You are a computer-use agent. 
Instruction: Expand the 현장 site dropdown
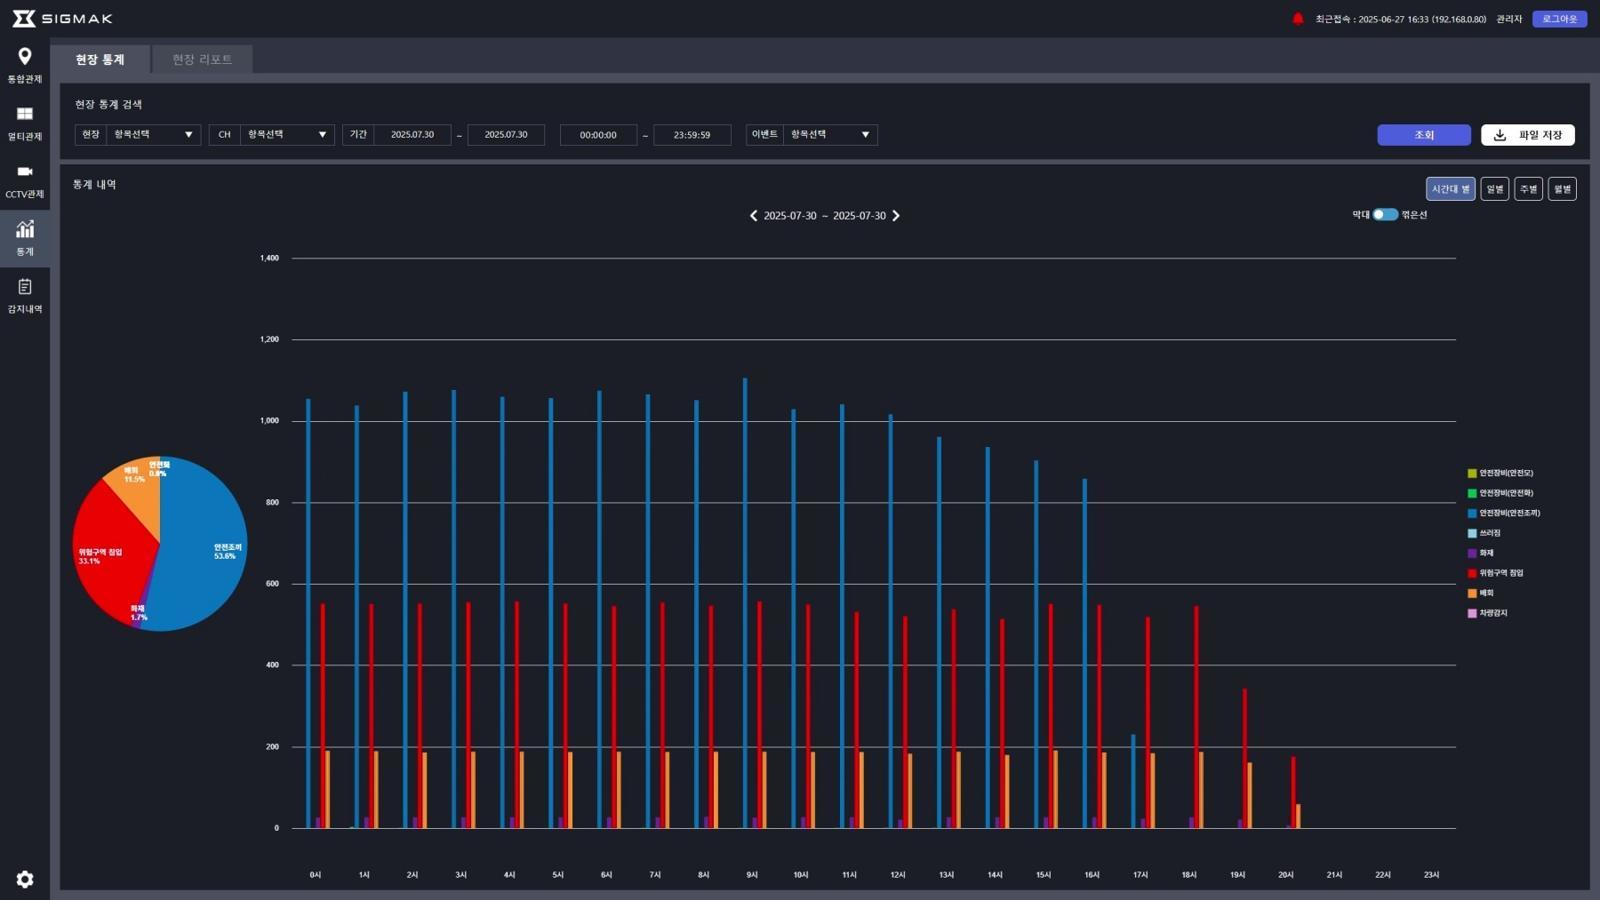[x=153, y=135]
